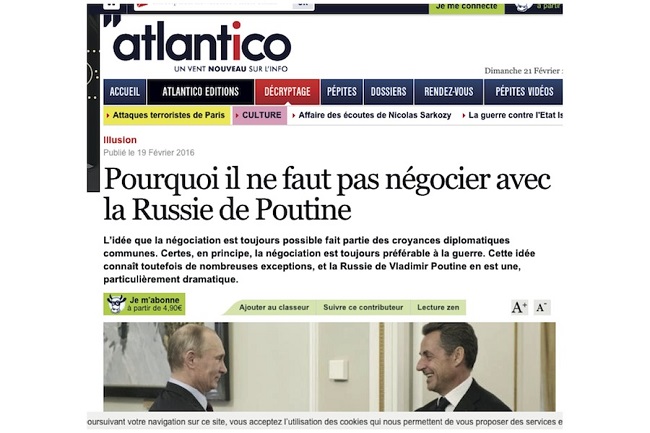Open the Accueil tab

(x=125, y=92)
